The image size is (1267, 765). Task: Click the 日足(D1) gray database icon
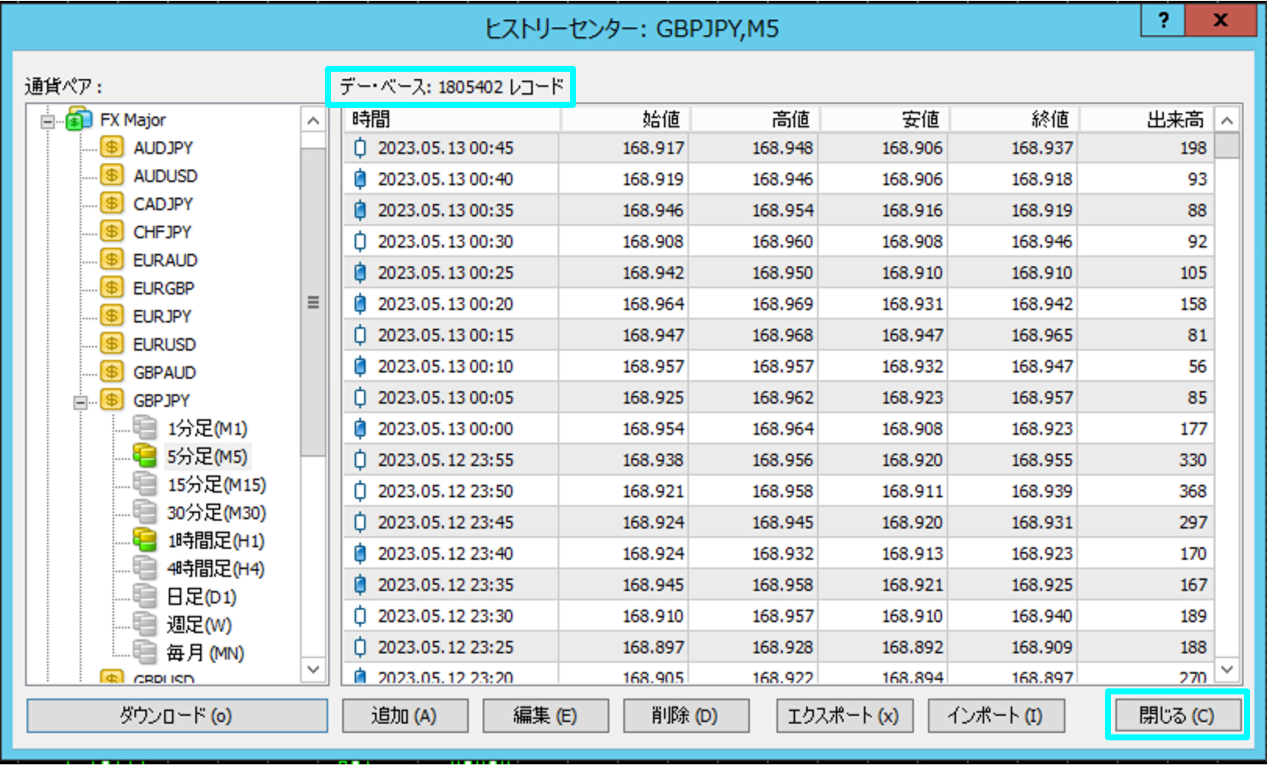tap(145, 597)
